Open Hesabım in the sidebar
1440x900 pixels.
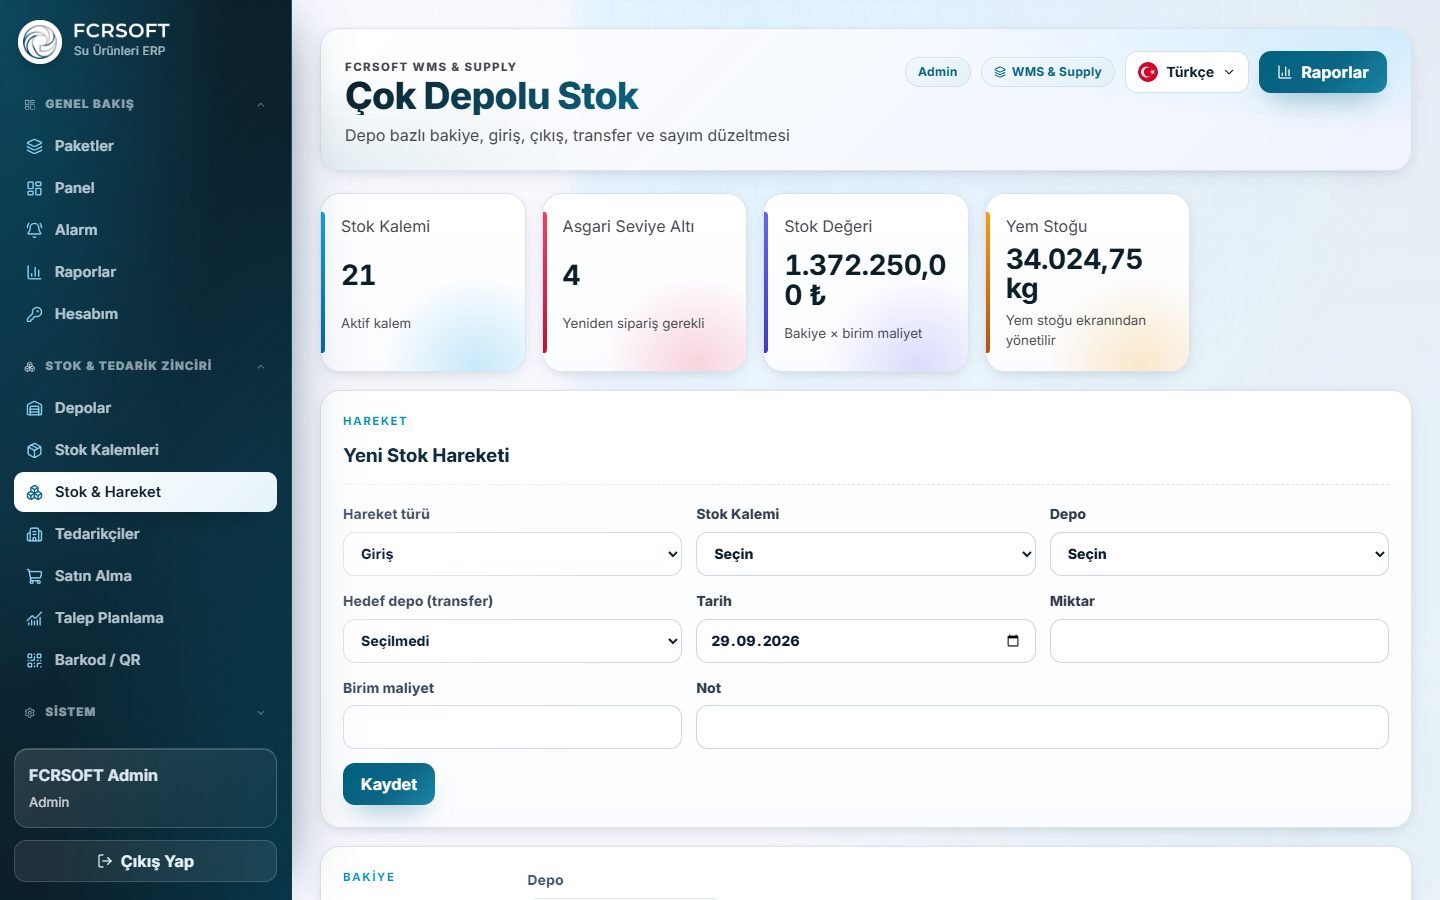click(x=145, y=314)
